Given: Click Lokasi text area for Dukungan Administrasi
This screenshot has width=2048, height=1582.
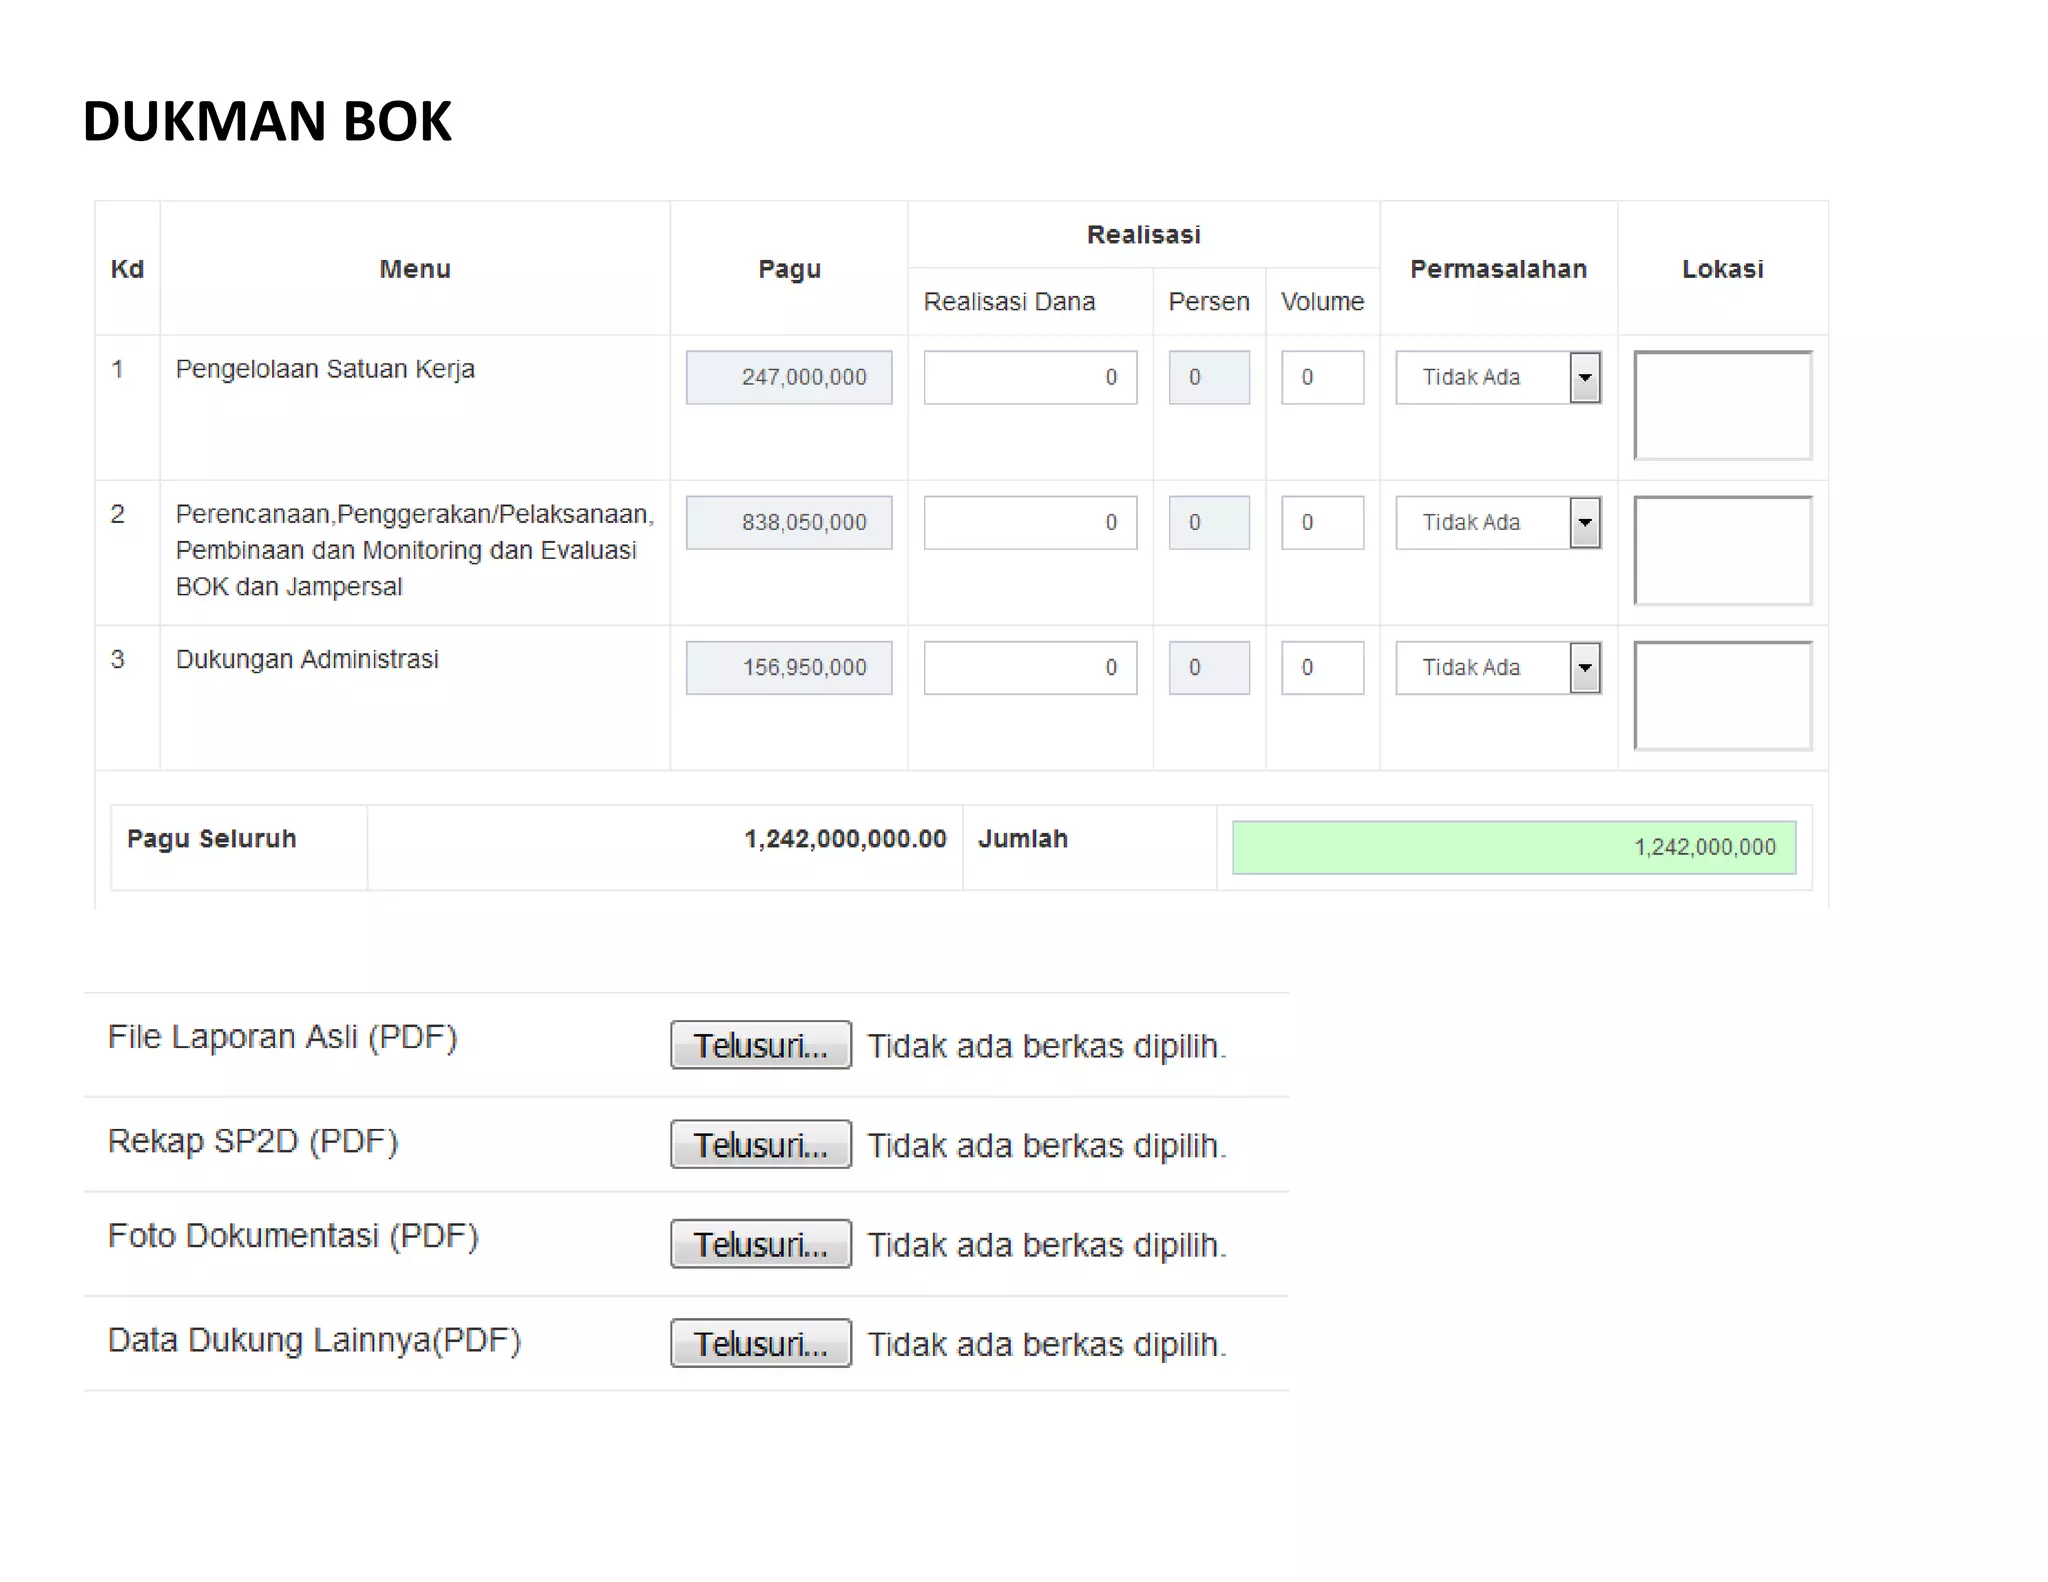Looking at the screenshot, I should 1722,695.
